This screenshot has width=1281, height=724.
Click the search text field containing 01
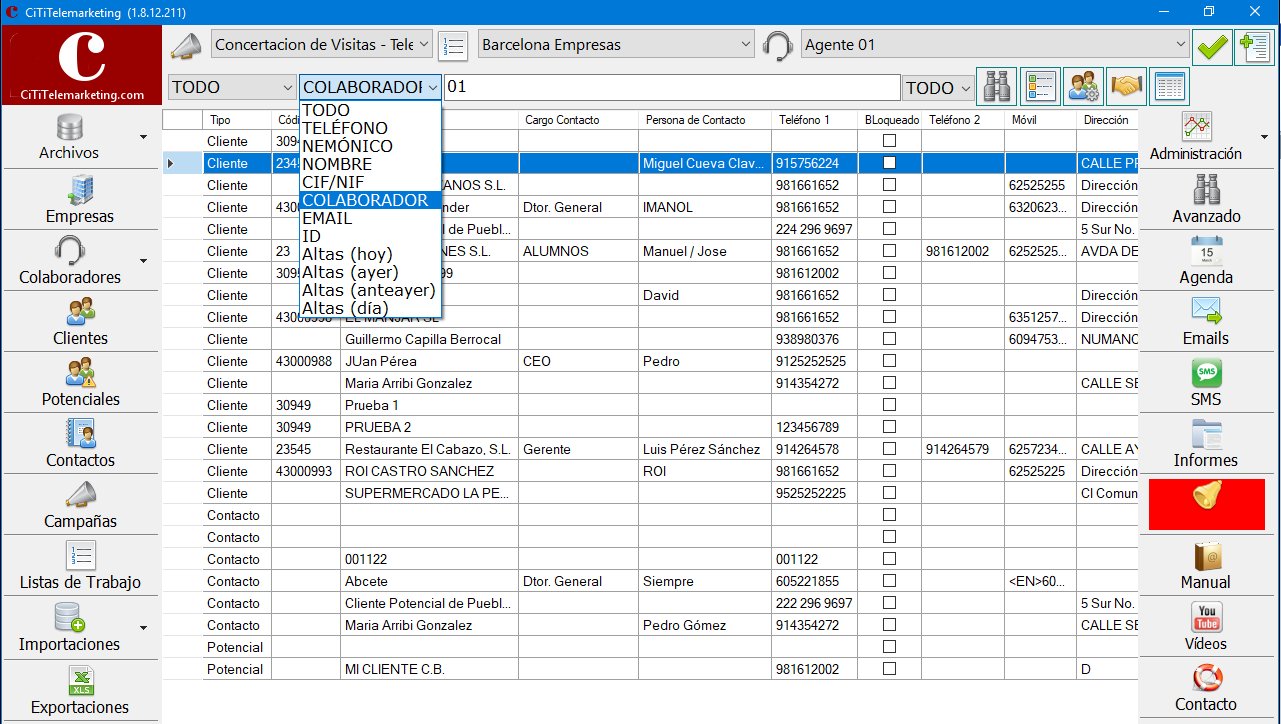tap(672, 88)
